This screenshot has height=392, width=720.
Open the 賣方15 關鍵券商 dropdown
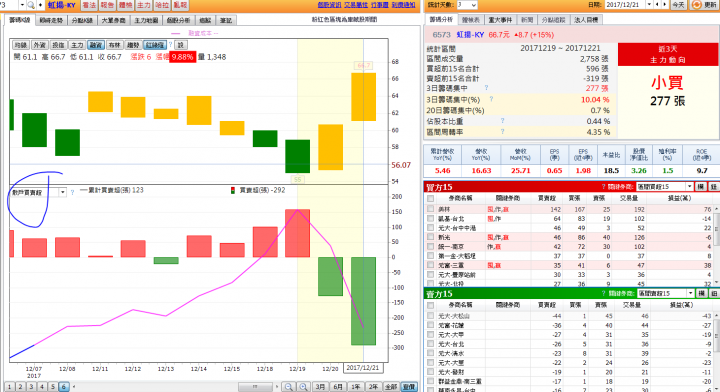click(665, 293)
